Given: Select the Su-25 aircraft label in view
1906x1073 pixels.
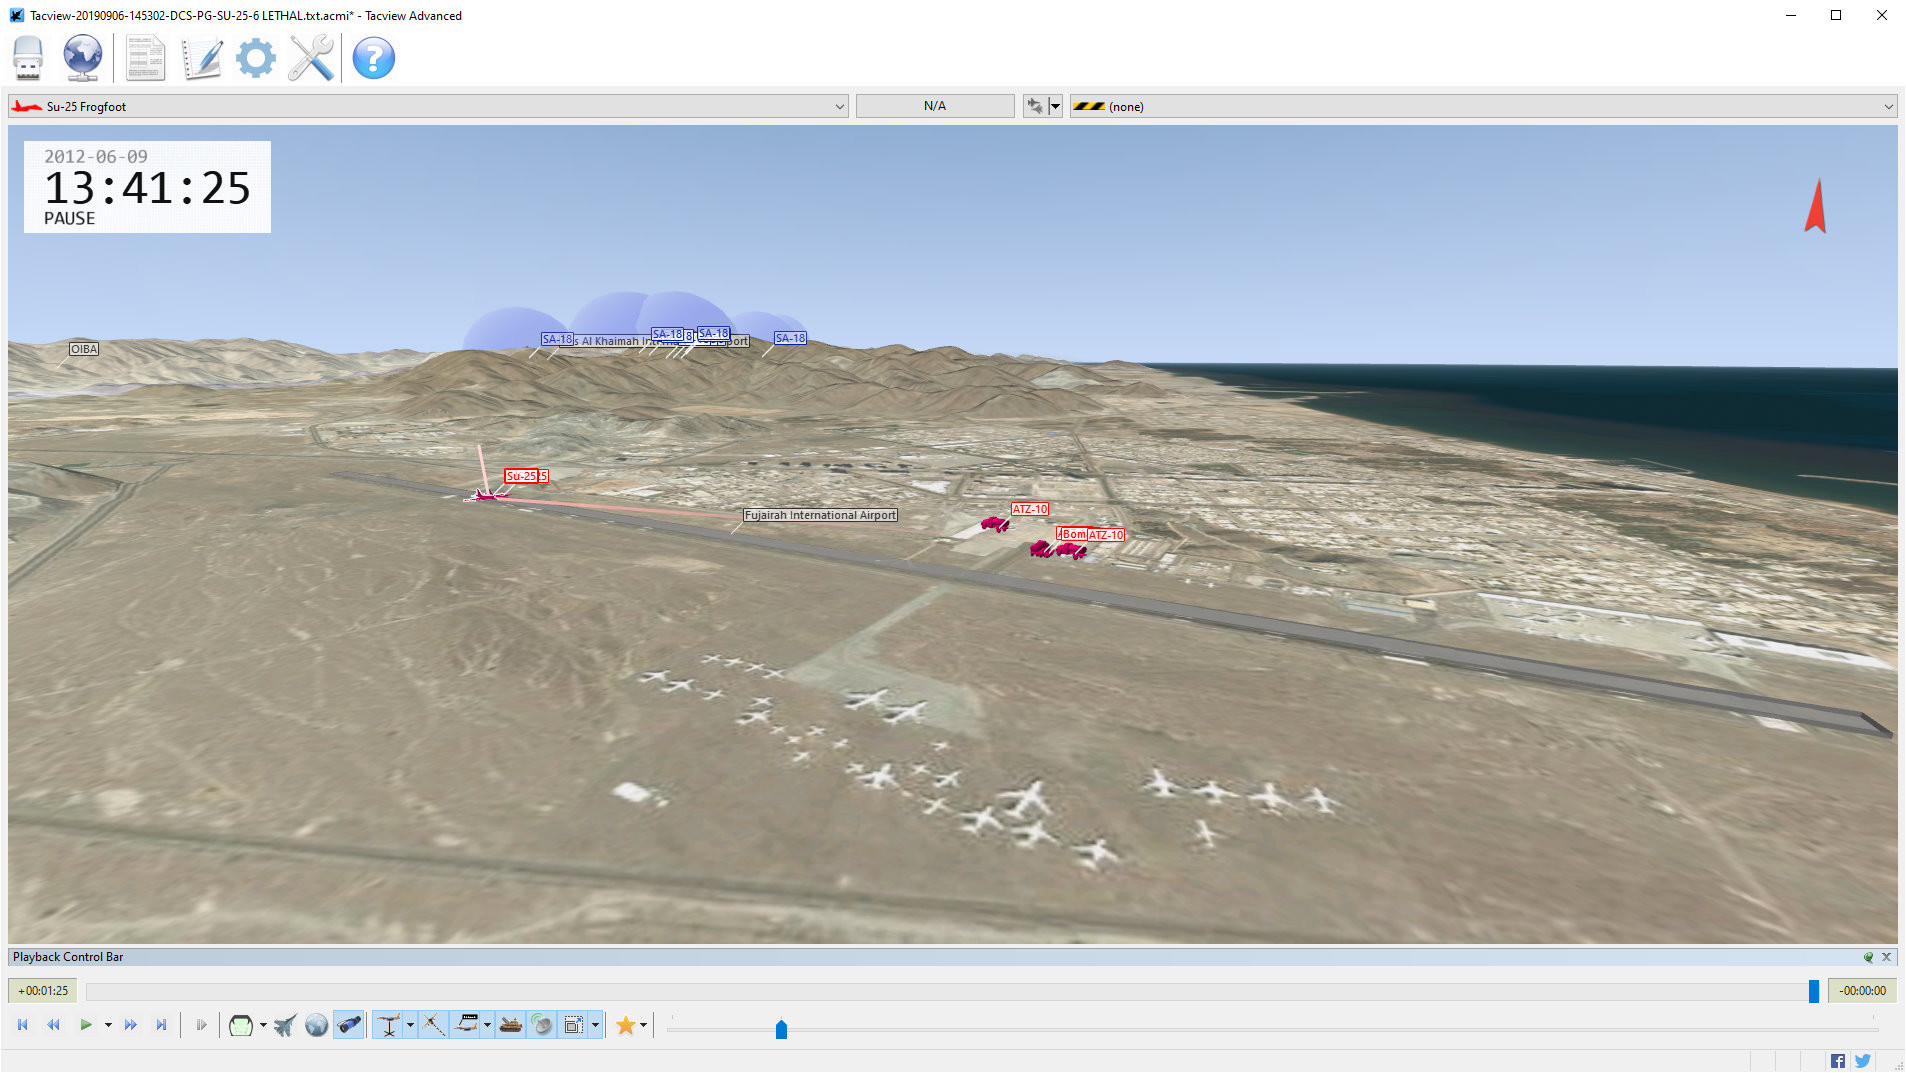Looking at the screenshot, I should pos(521,476).
